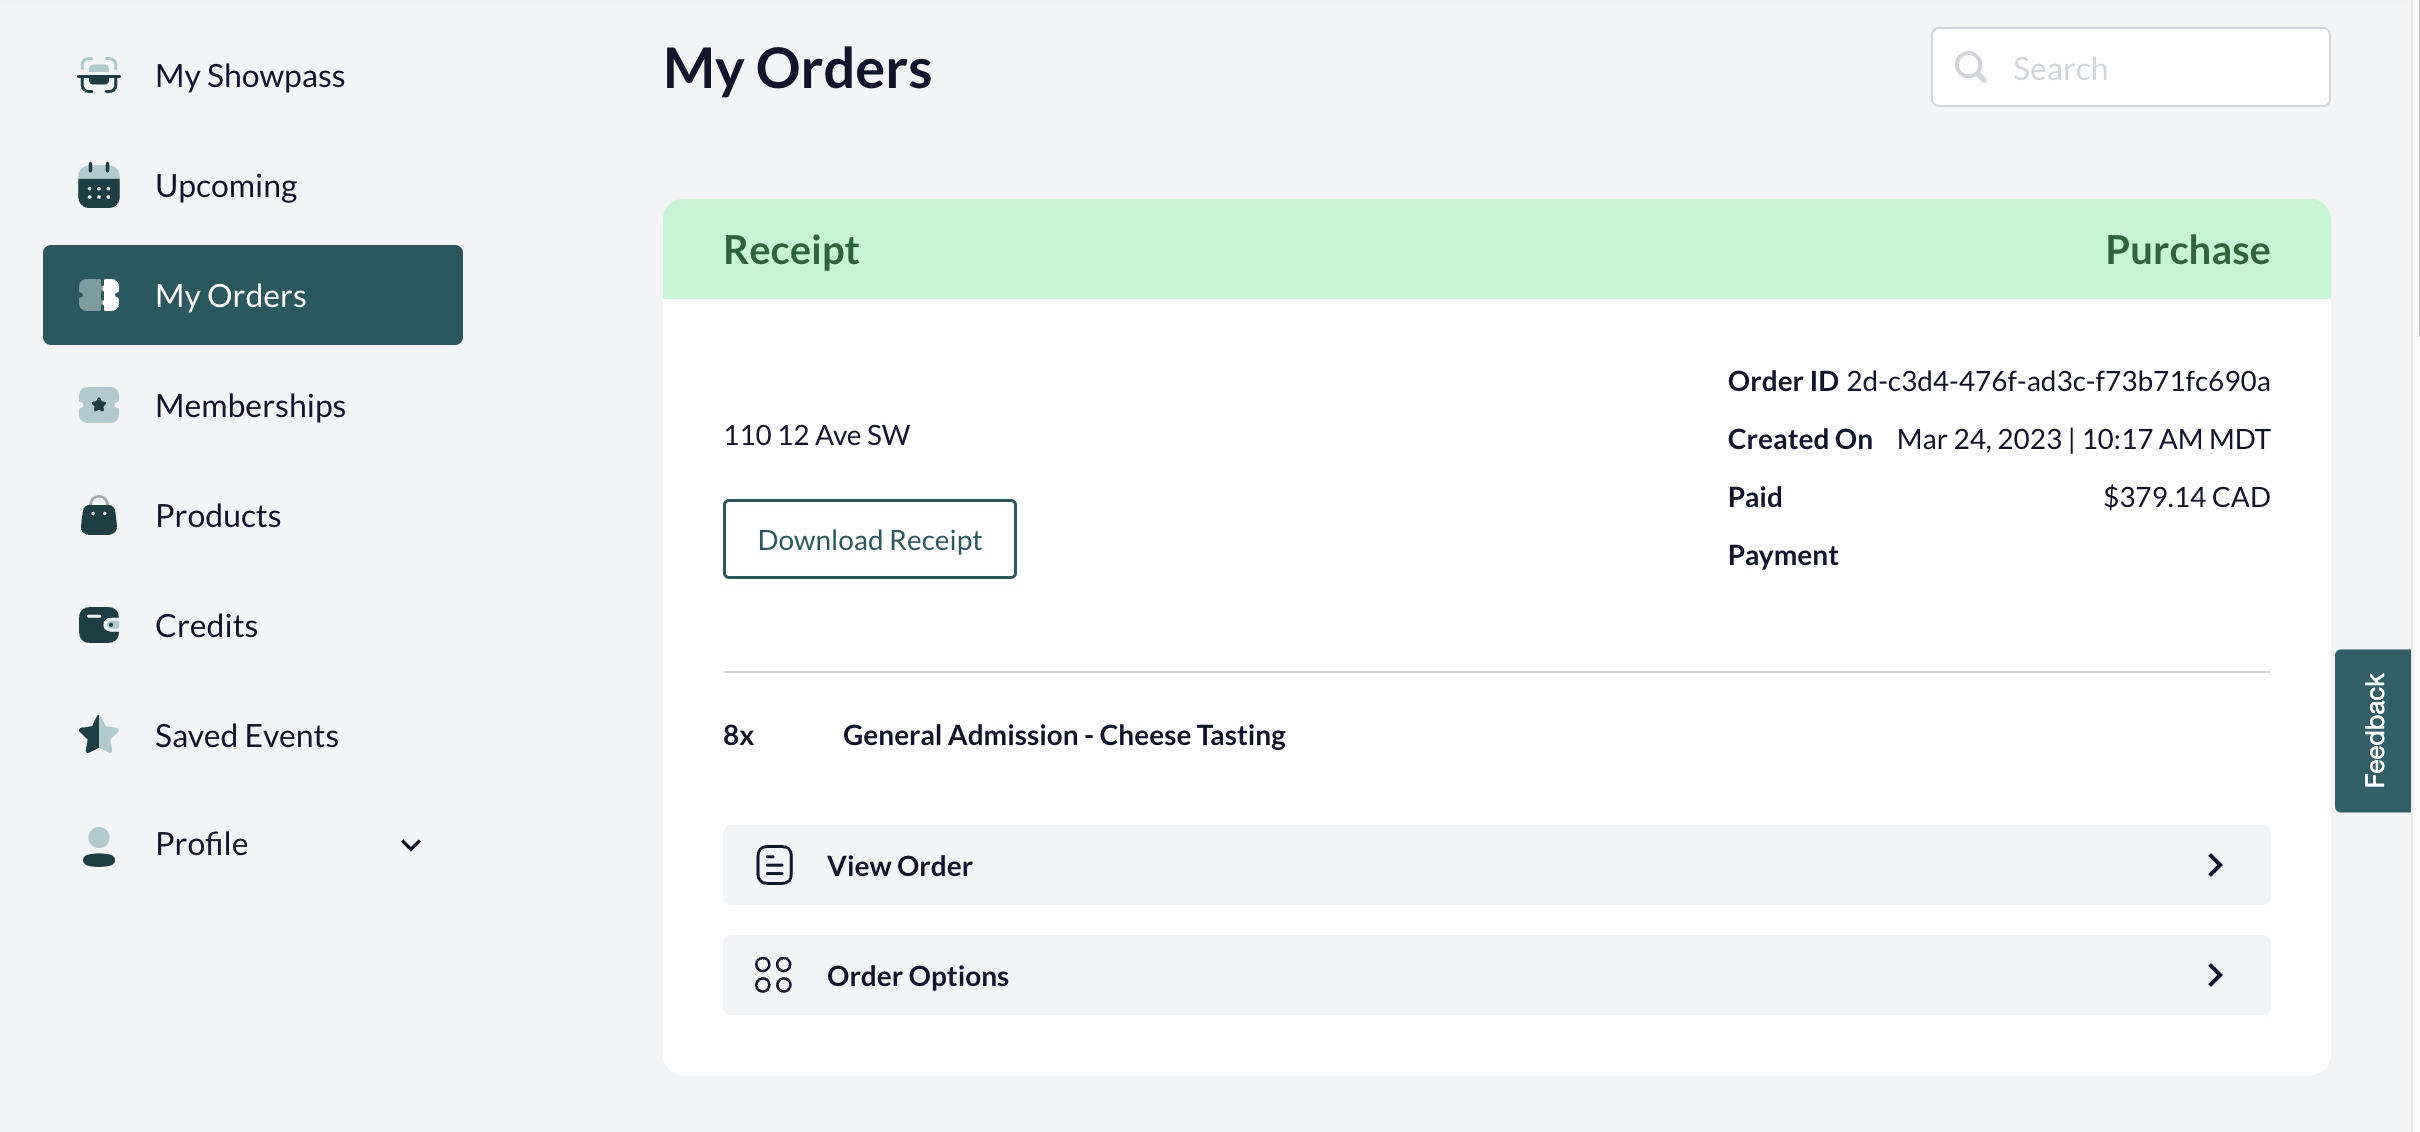Click the Saved Events star icon
This screenshot has width=2420, height=1132.
coord(99,735)
